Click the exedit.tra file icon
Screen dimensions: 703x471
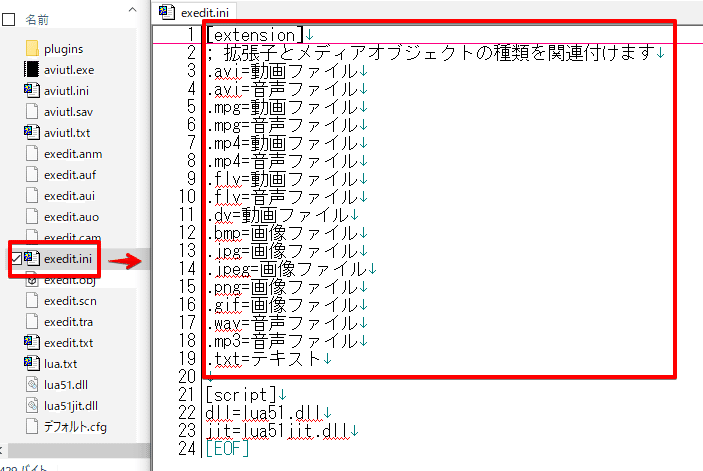click(32, 322)
